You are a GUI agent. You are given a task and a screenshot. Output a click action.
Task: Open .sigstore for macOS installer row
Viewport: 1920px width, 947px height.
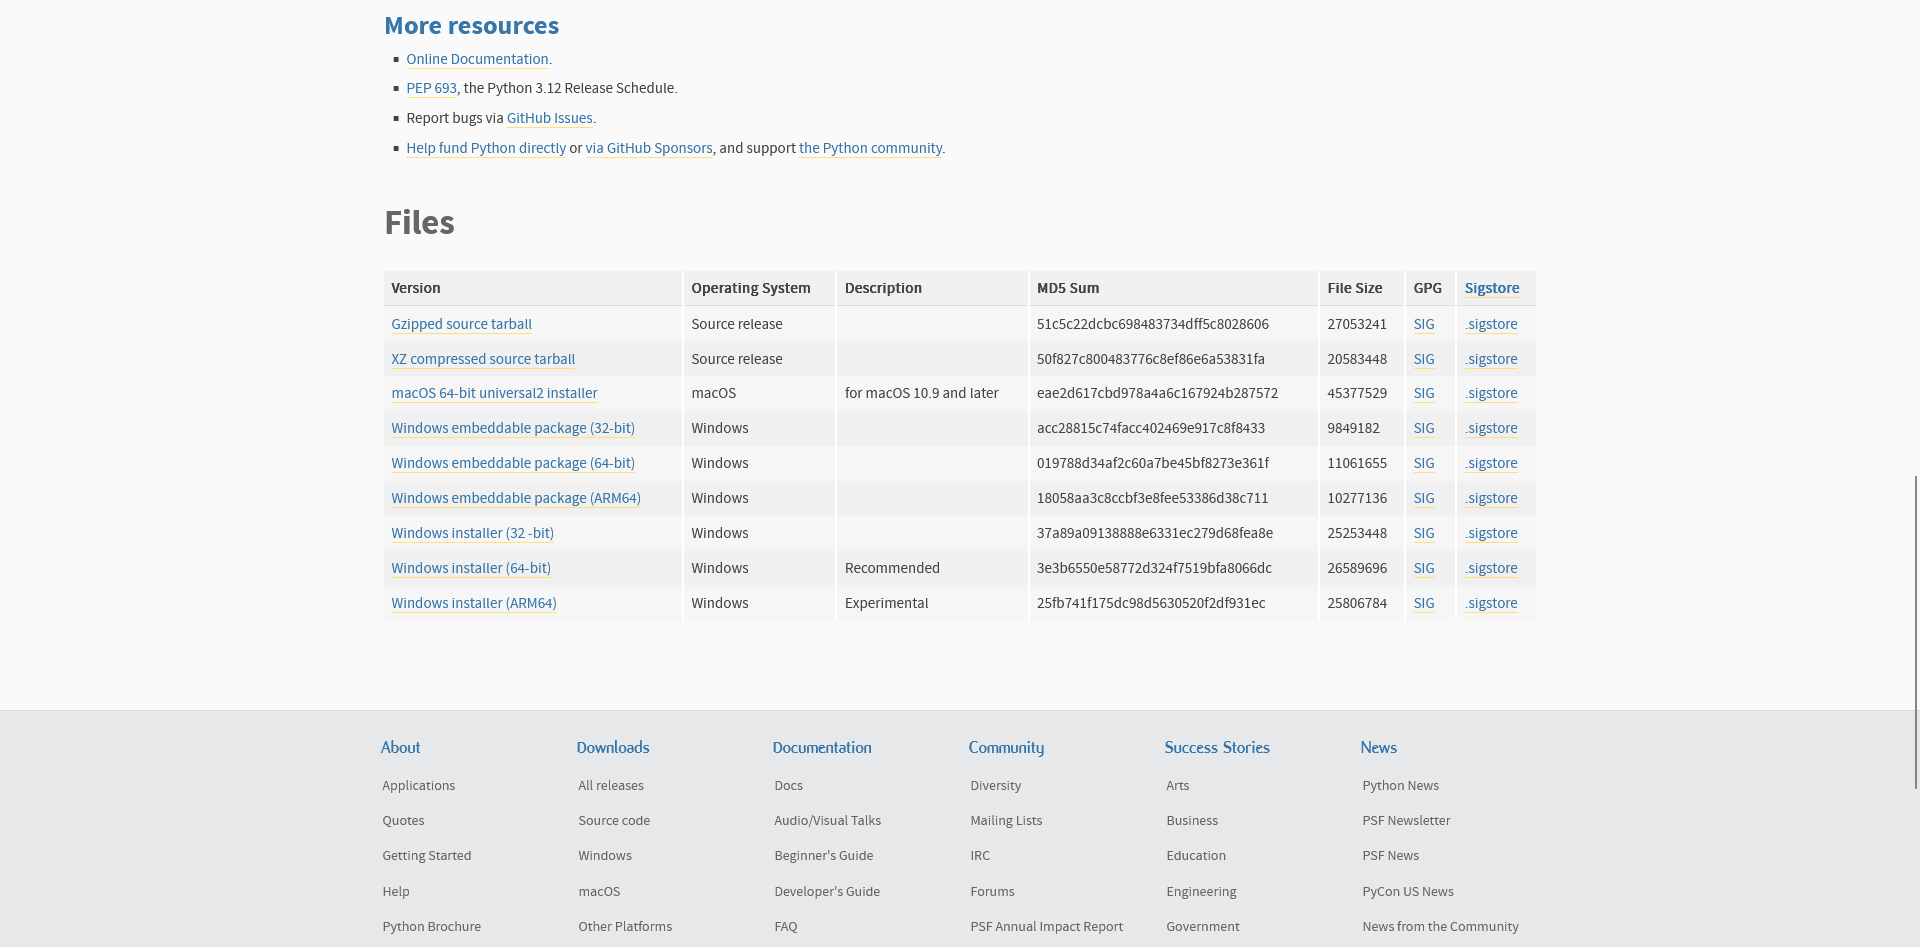pyautogui.click(x=1491, y=393)
